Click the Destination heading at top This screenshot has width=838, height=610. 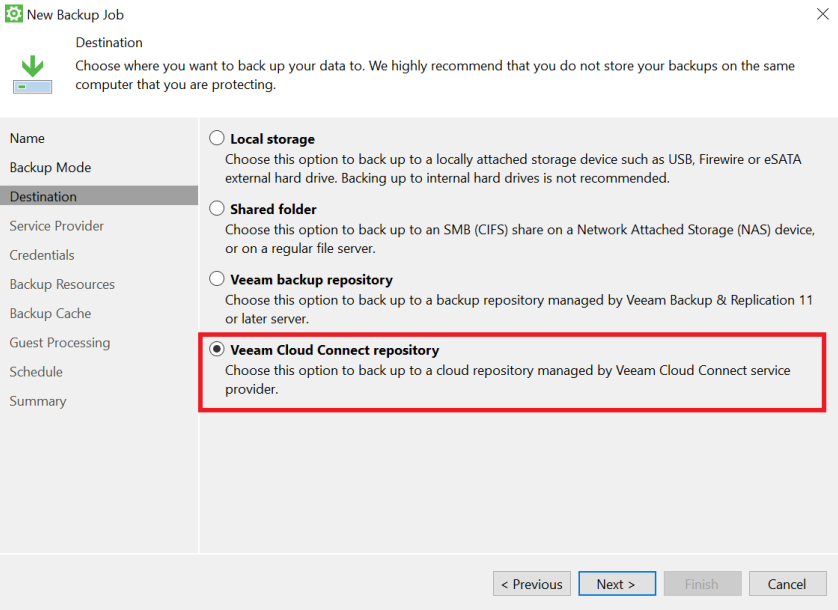point(109,42)
